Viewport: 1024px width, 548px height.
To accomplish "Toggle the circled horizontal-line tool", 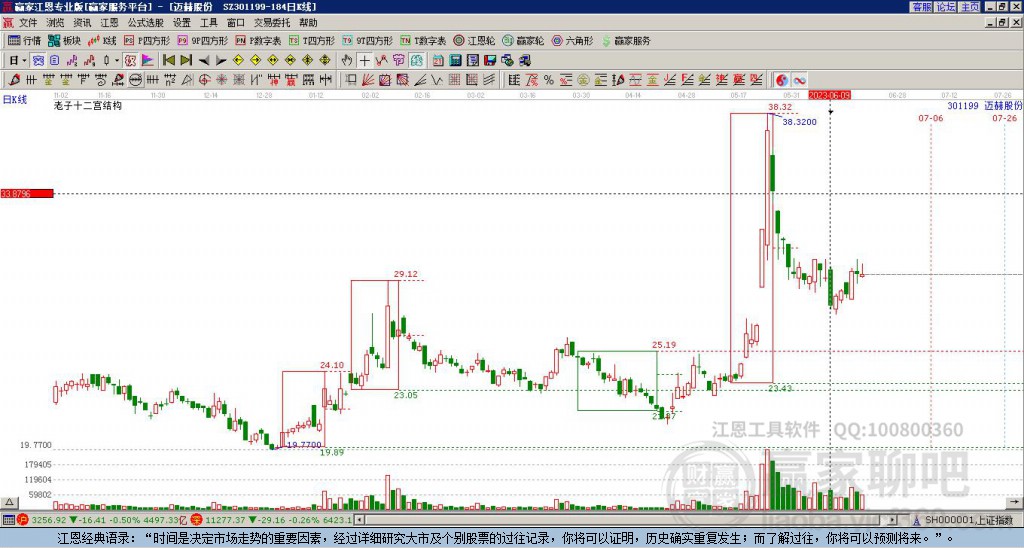I will tap(136, 80).
